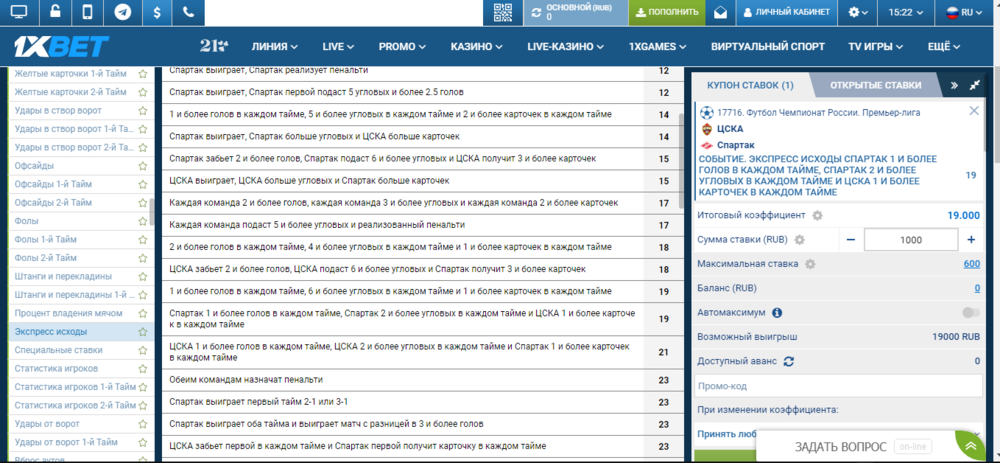The width and height of the screenshot is (1000, 463).
Task: Open ВИРТУАЛЬНЫЙ СПОРТ menu item
Action: [x=768, y=47]
